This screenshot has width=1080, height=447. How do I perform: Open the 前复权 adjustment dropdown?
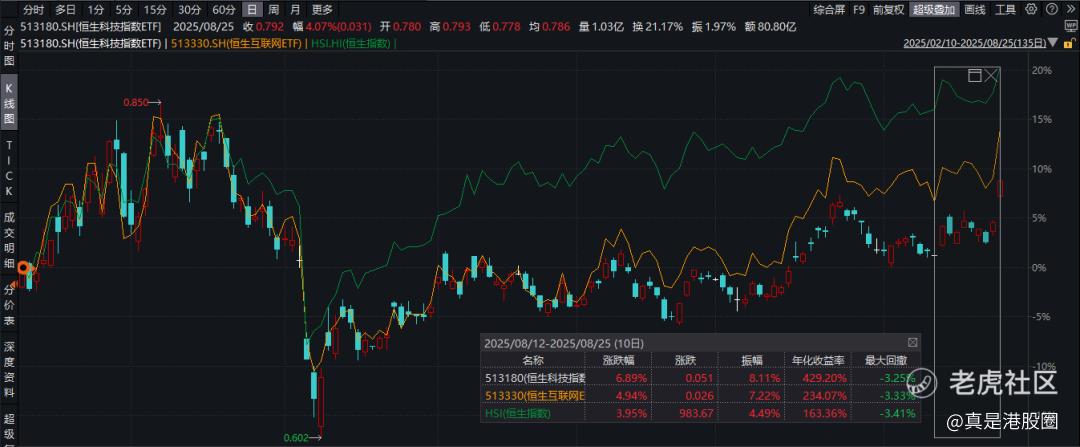pos(889,9)
